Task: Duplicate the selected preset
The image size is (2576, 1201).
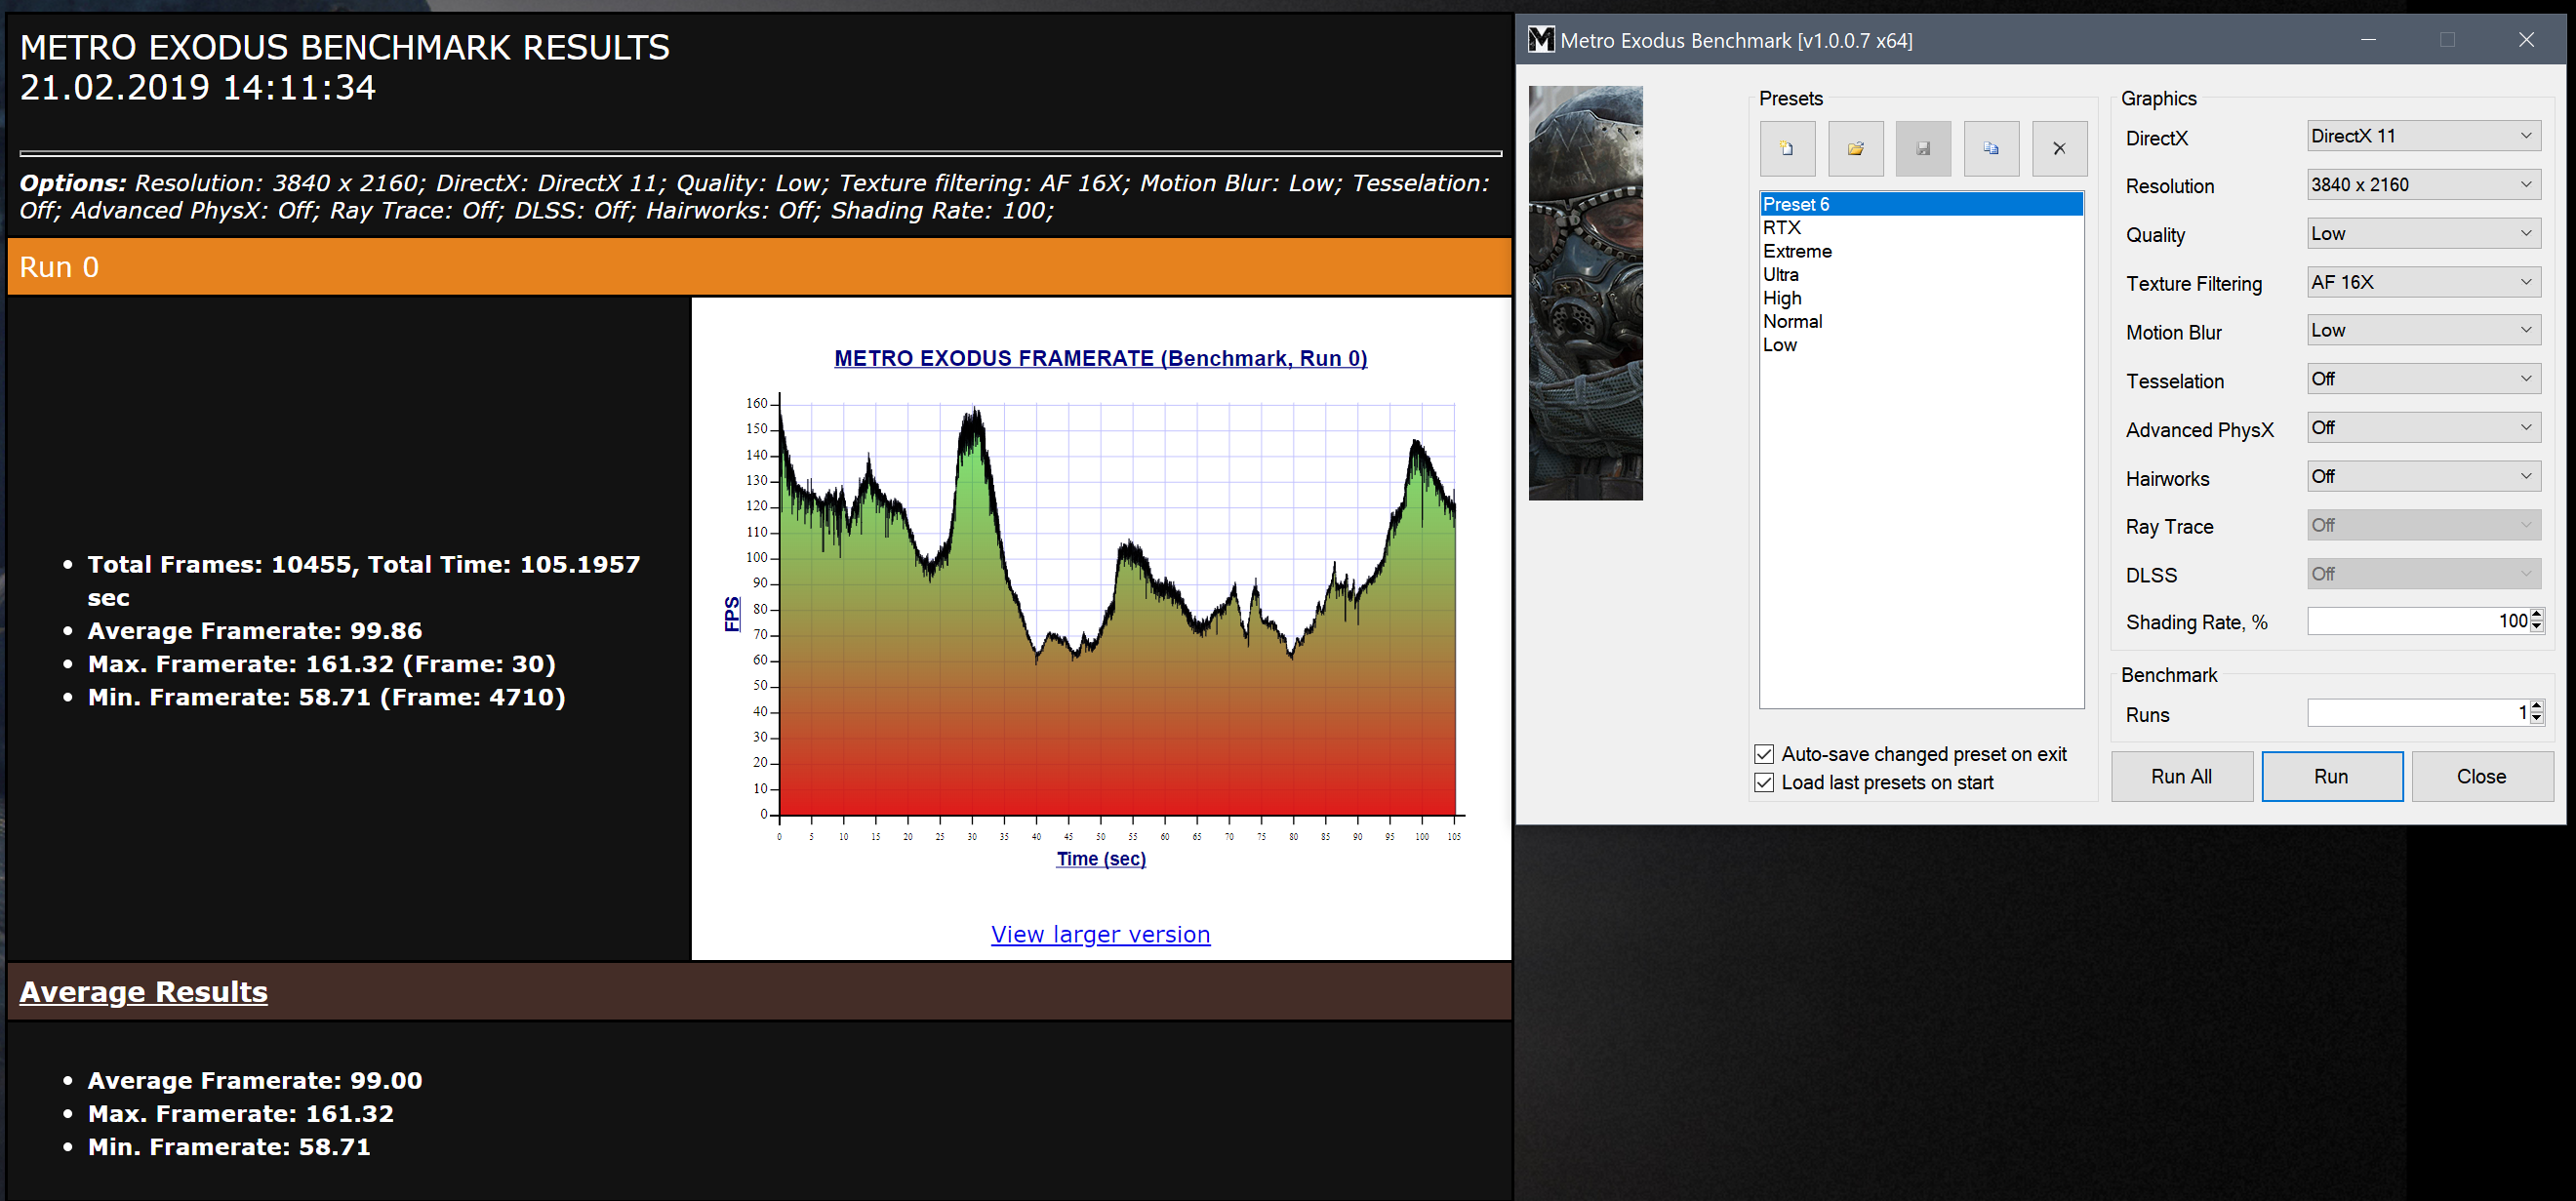Action: click(x=1990, y=149)
